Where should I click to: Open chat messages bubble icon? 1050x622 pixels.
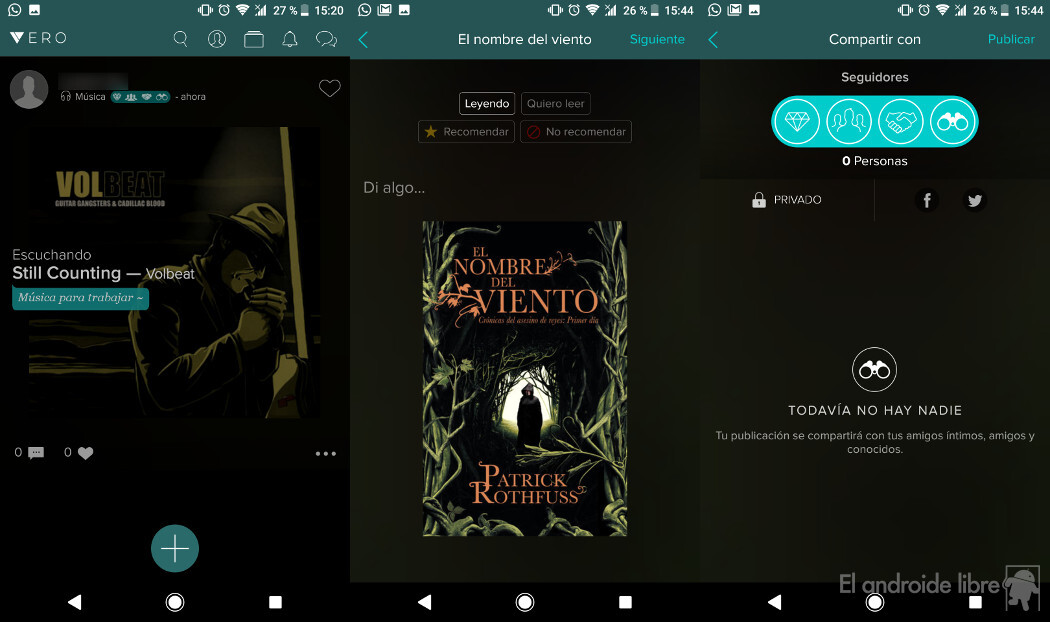(x=326, y=39)
